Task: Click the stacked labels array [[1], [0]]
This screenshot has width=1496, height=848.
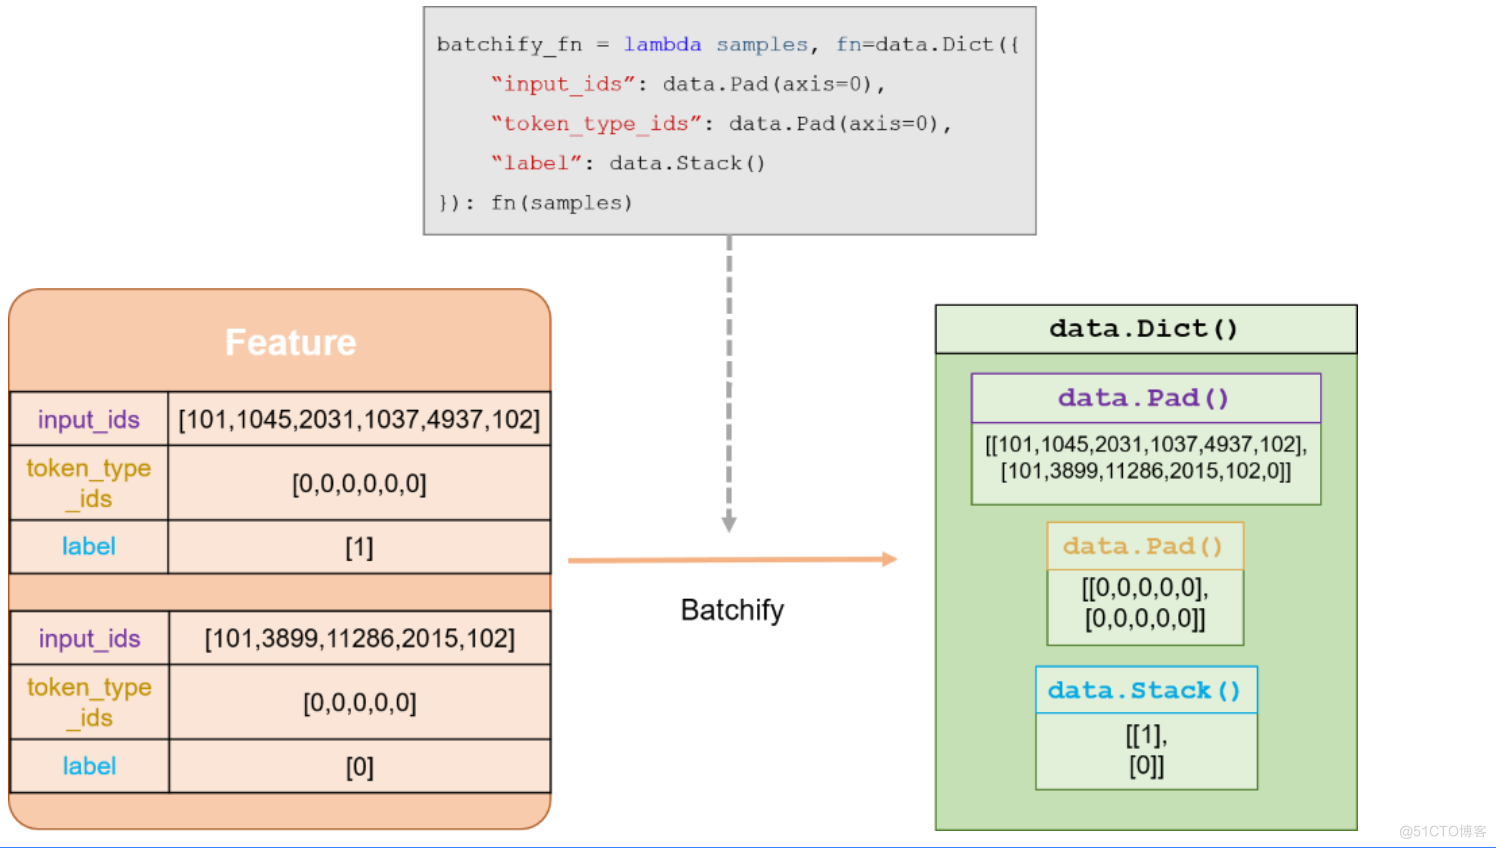Action: [1146, 750]
